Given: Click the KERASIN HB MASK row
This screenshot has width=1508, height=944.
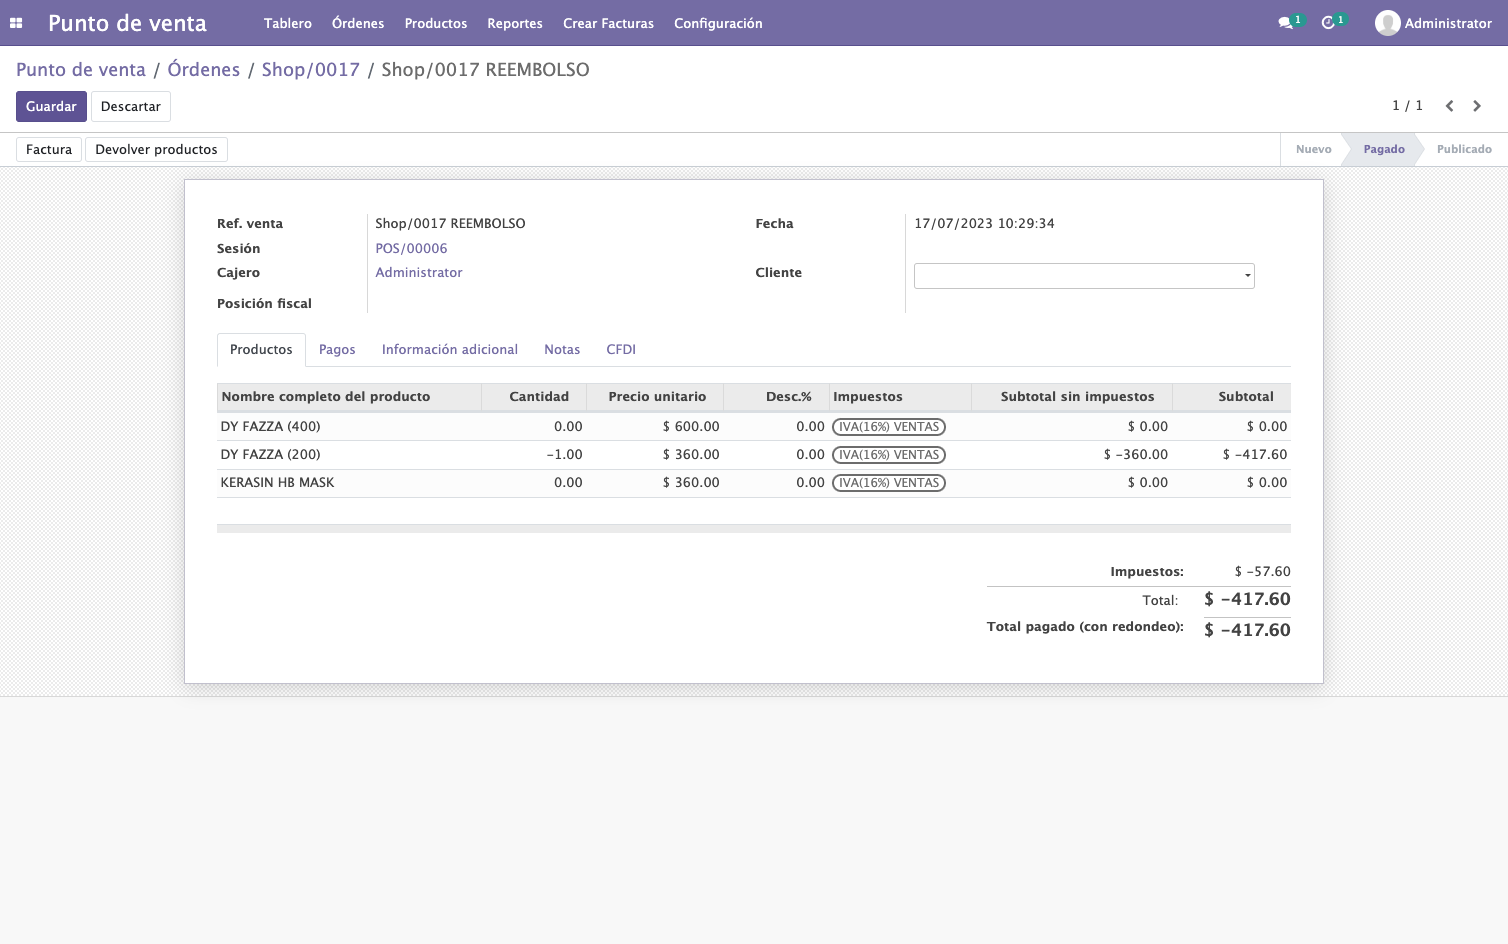Looking at the screenshot, I should point(753,483).
